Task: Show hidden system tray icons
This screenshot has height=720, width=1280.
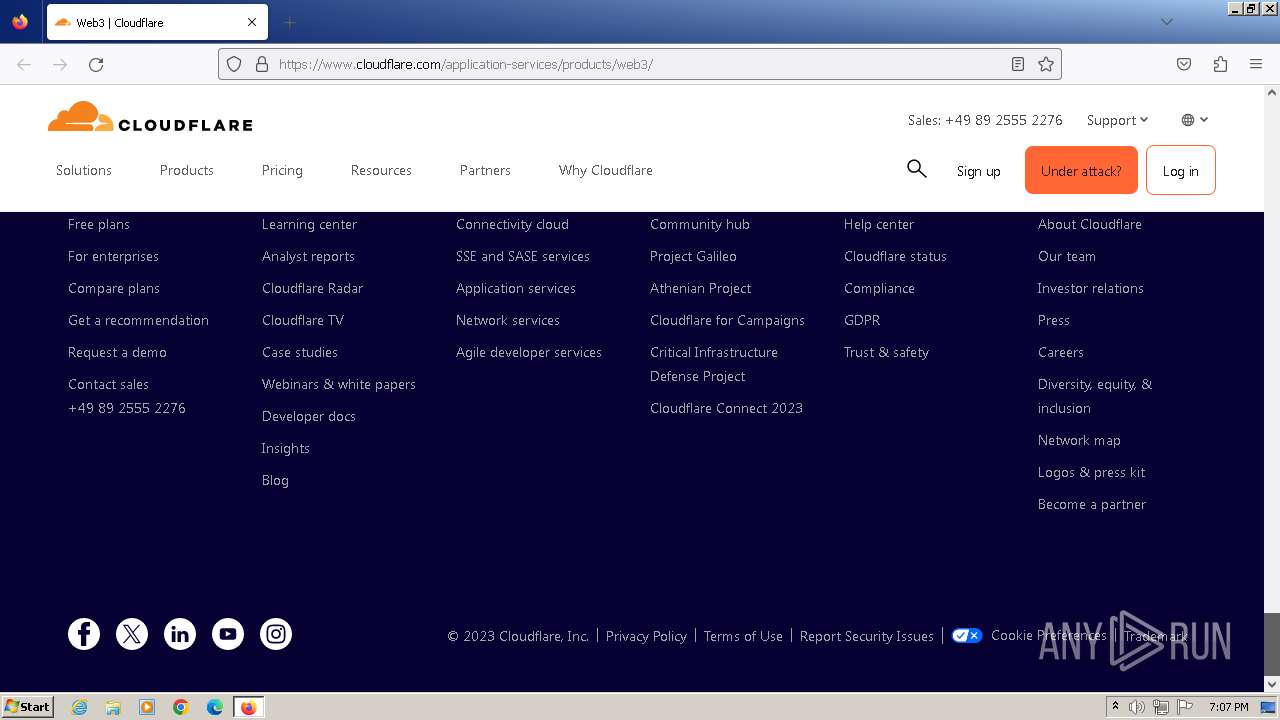Action: tap(1115, 707)
